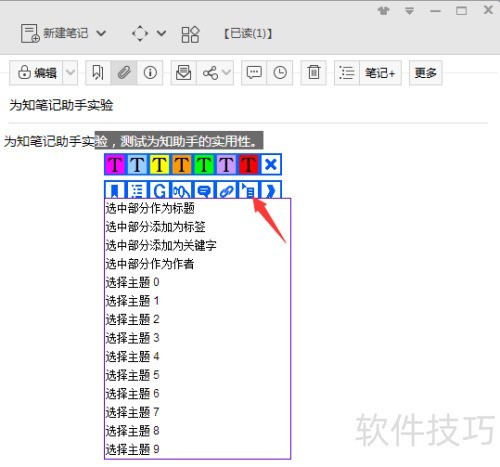
Task: Select 选择主题 2 from menu
Action: coord(197,320)
